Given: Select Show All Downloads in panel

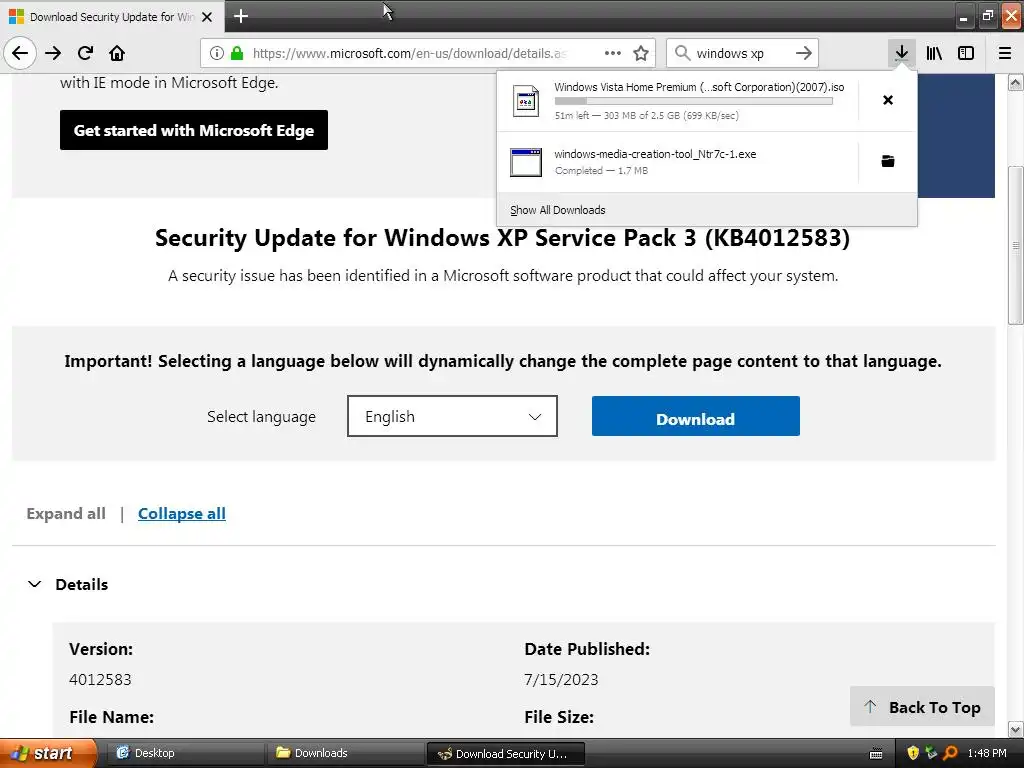Looking at the screenshot, I should click(x=557, y=210).
